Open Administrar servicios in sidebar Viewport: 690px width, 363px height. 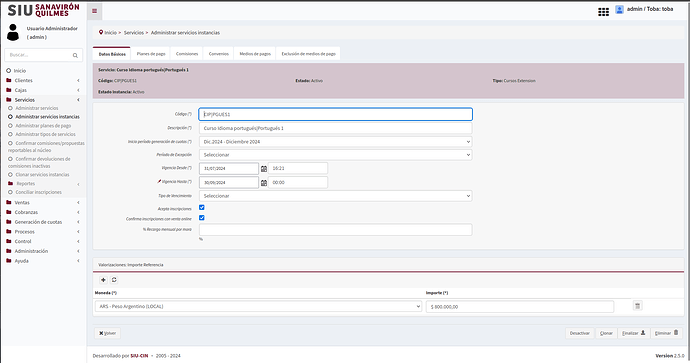point(37,108)
